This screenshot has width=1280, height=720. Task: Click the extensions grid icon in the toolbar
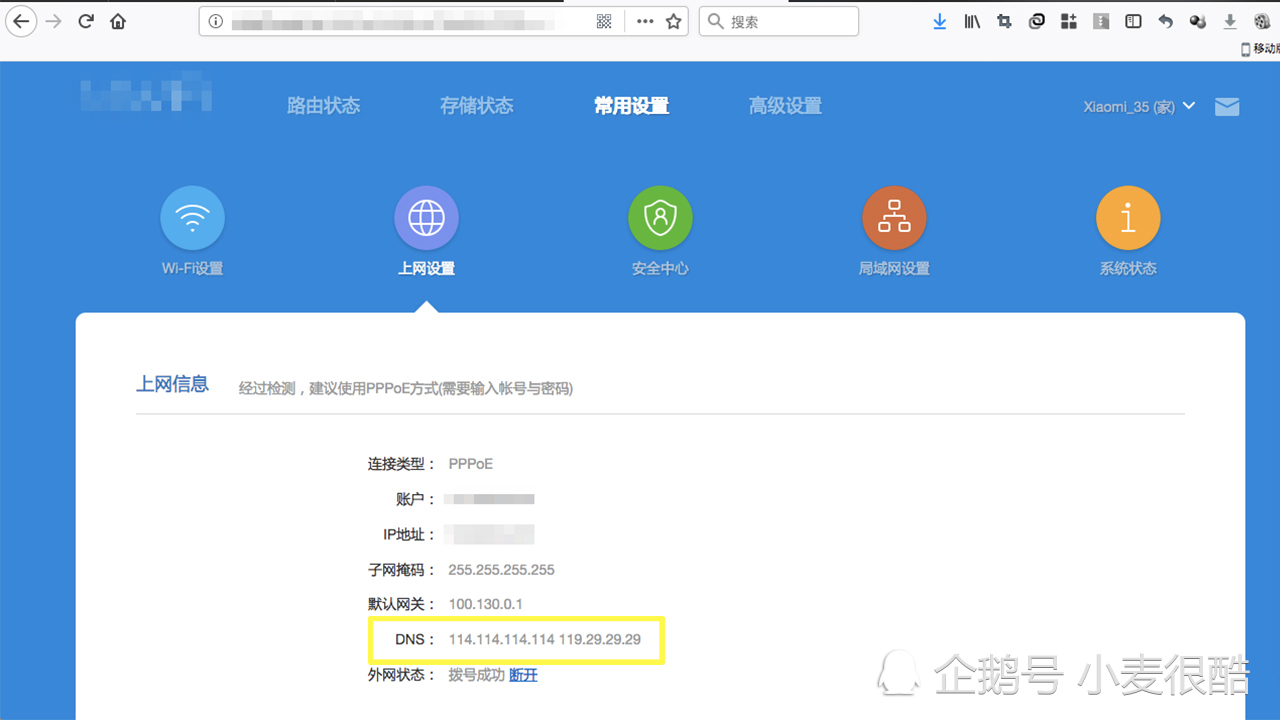point(1068,20)
